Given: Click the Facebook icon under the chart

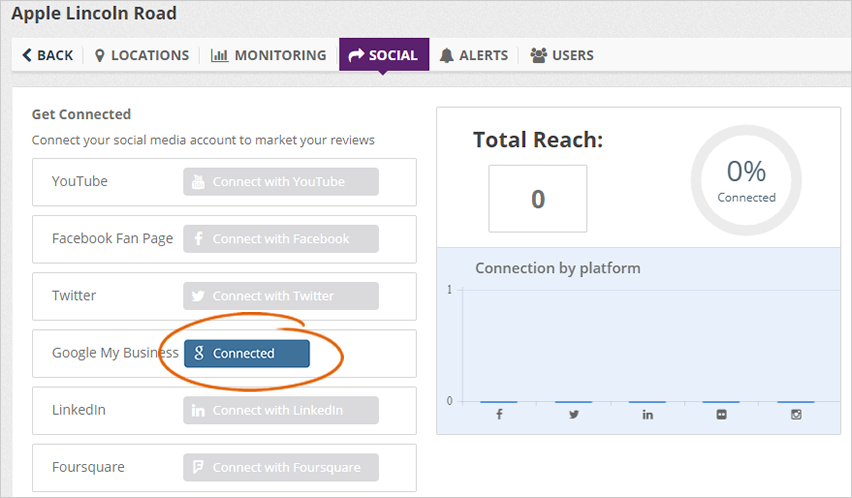Looking at the screenshot, I should [499, 414].
